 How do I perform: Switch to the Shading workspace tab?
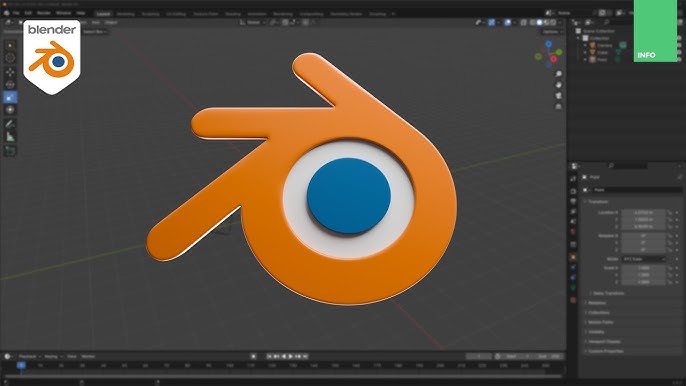pyautogui.click(x=233, y=14)
